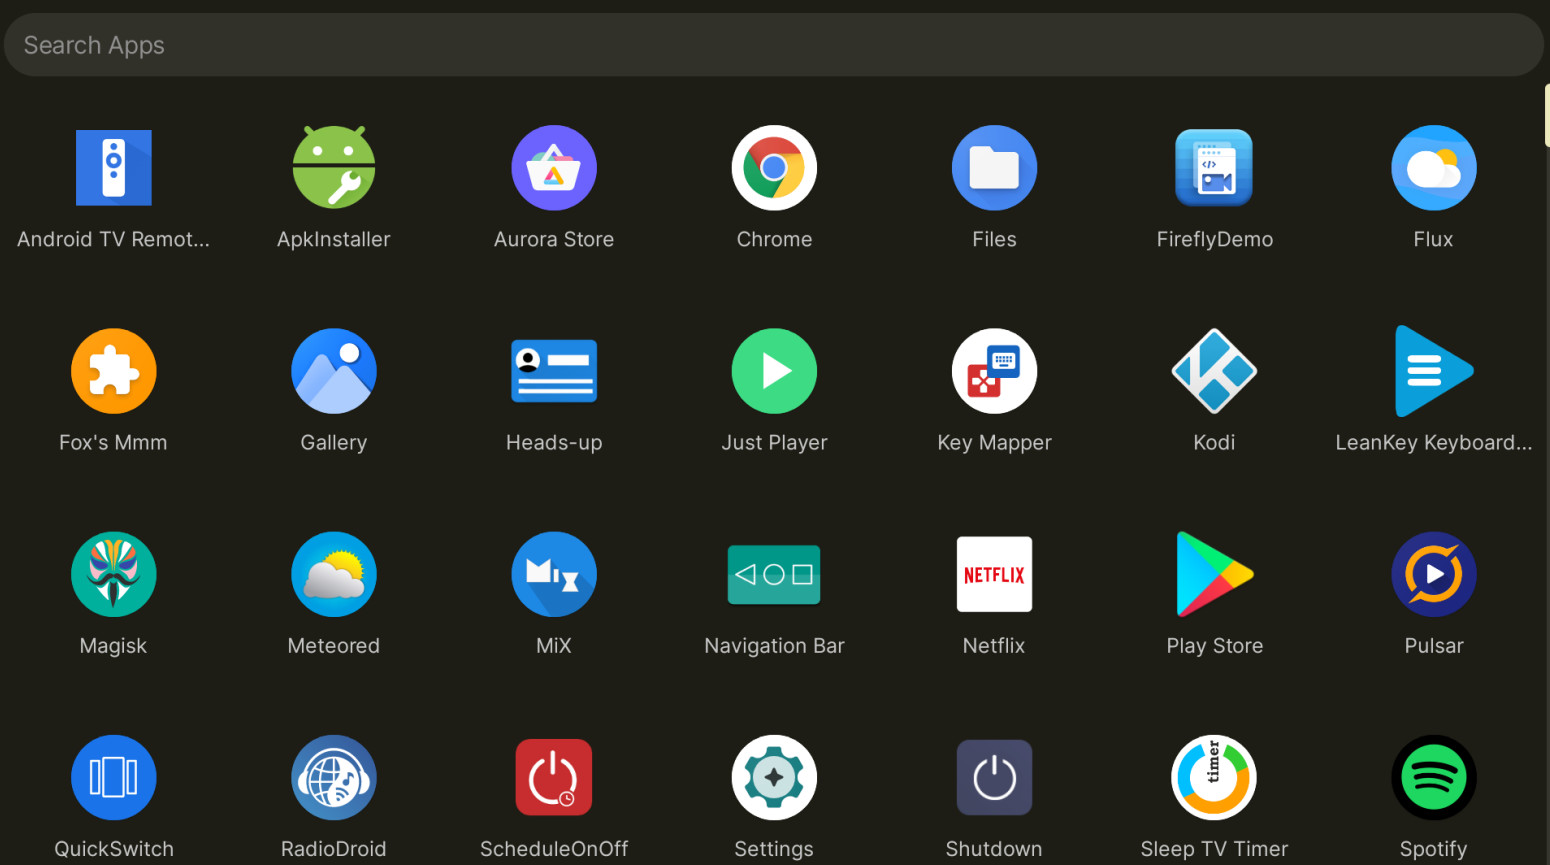Open Fox's Mmm app

click(114, 371)
